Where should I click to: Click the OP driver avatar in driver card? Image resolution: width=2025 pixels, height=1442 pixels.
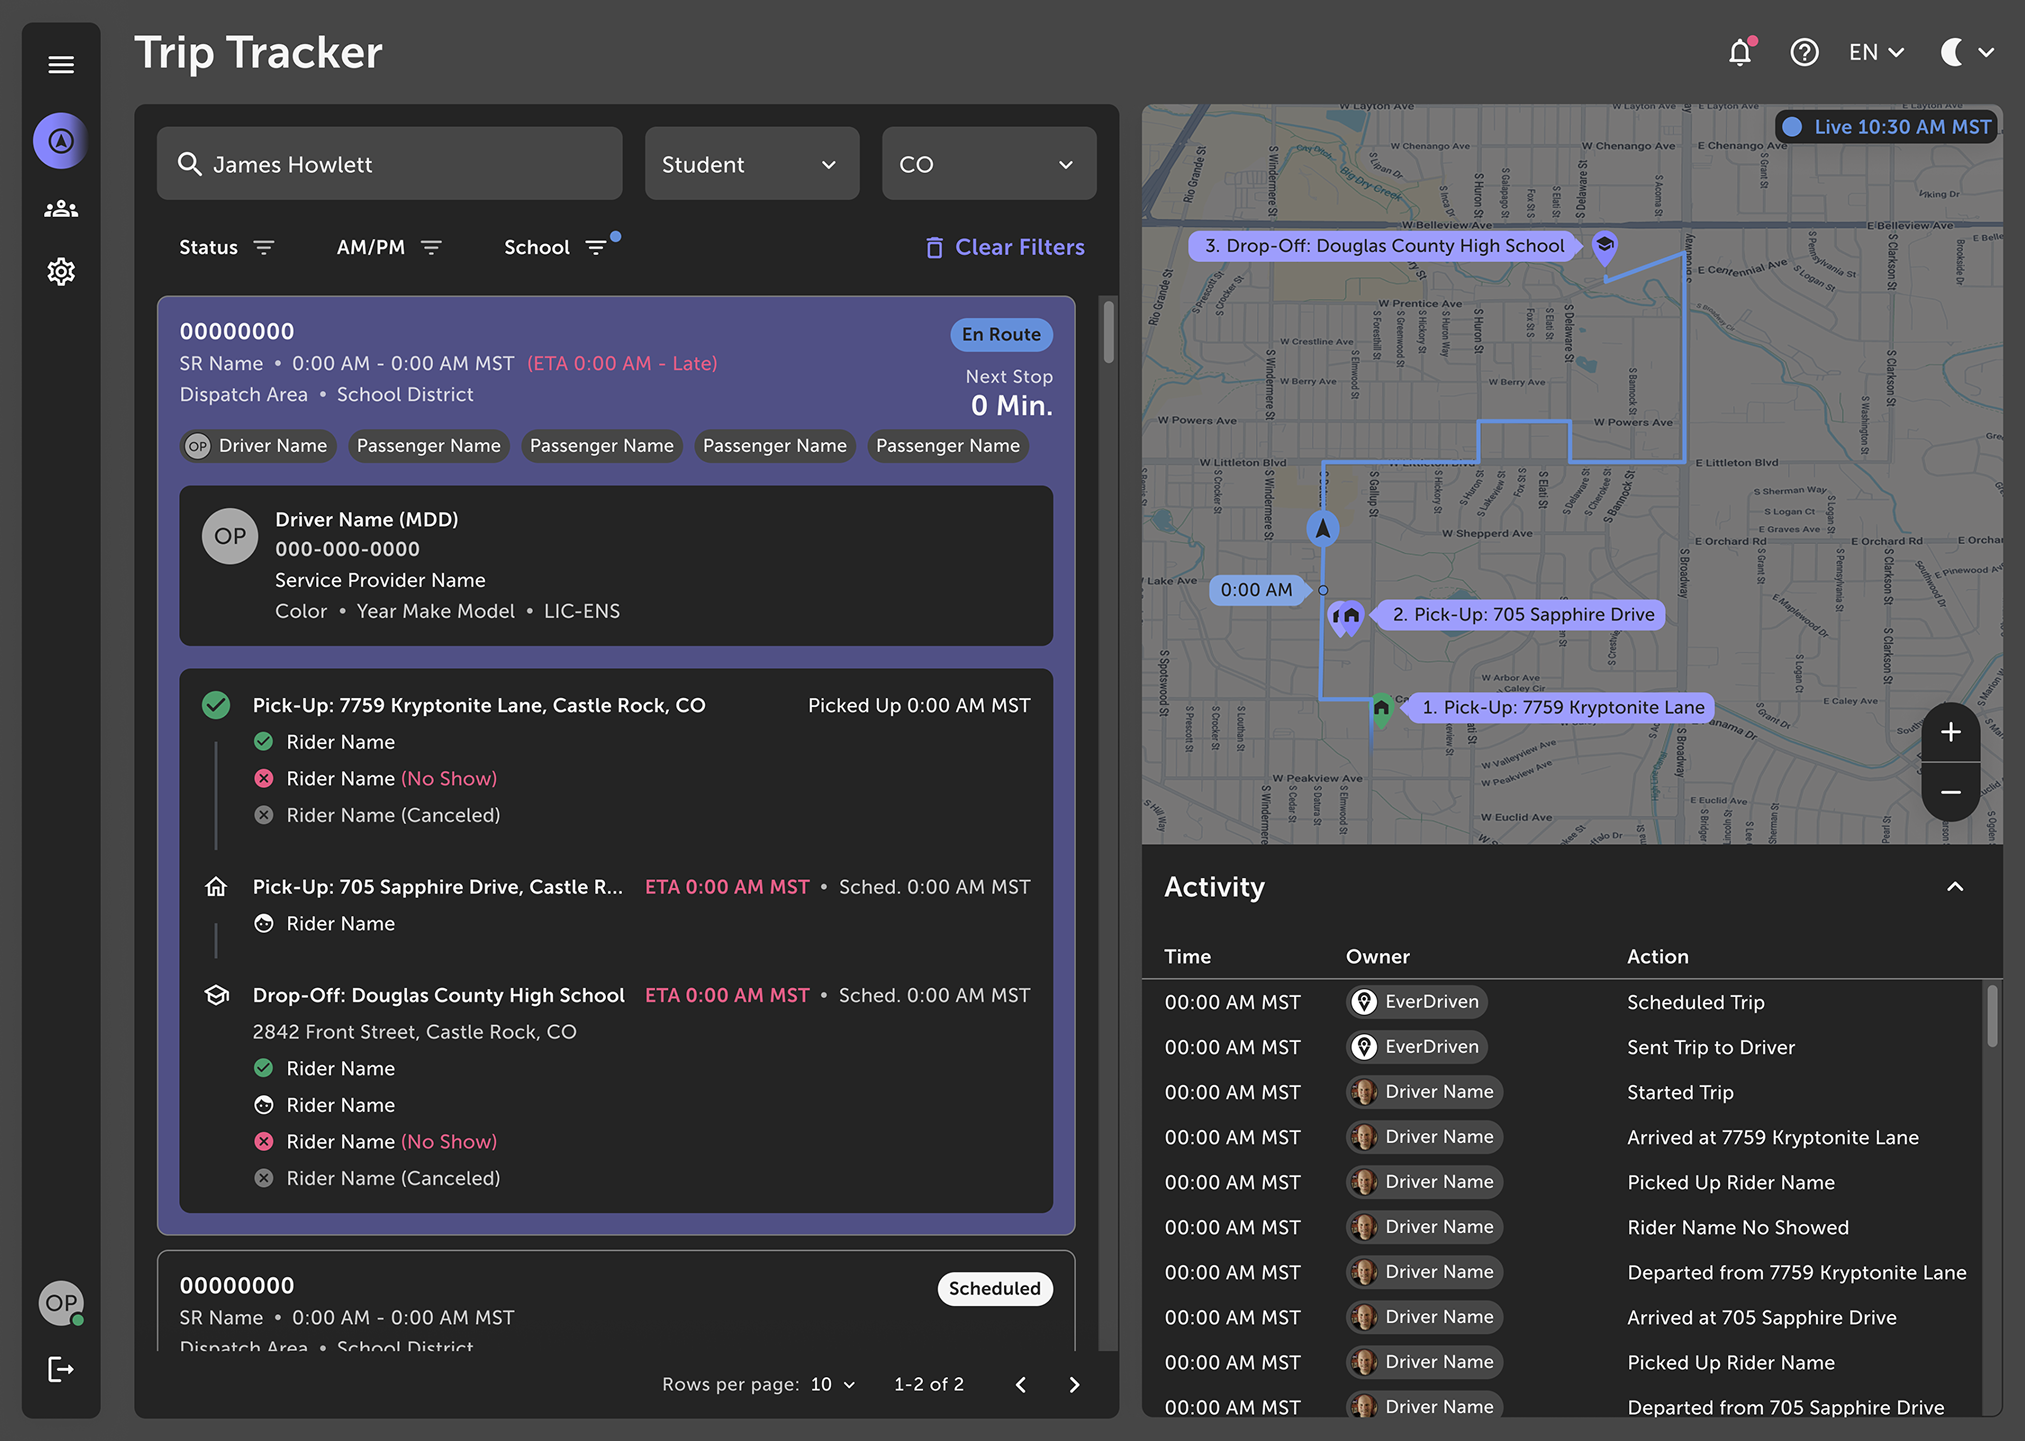[x=230, y=536]
